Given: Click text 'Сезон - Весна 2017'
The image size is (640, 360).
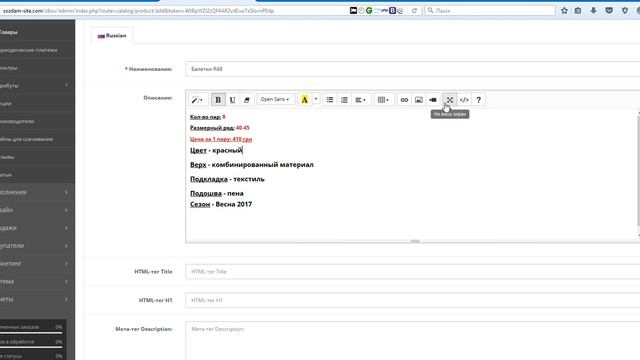Looking at the screenshot, I should click(x=221, y=204).
